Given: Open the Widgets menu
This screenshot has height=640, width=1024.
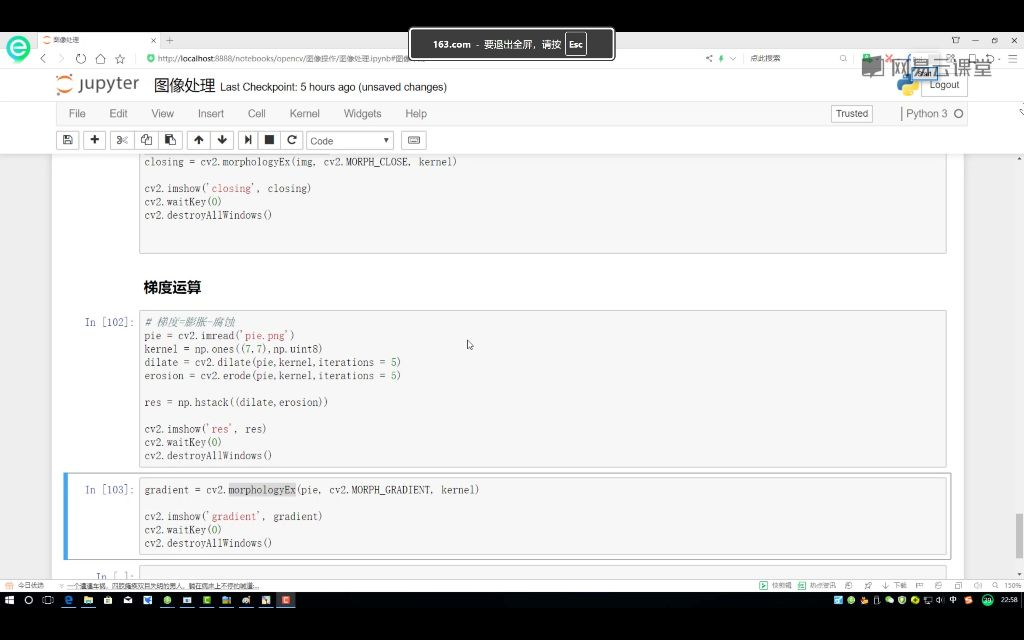Looking at the screenshot, I should coord(362,114).
